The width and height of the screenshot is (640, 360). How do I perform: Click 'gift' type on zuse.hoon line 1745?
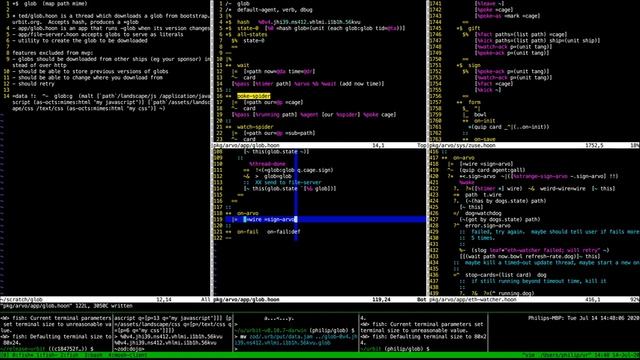tap(473, 28)
